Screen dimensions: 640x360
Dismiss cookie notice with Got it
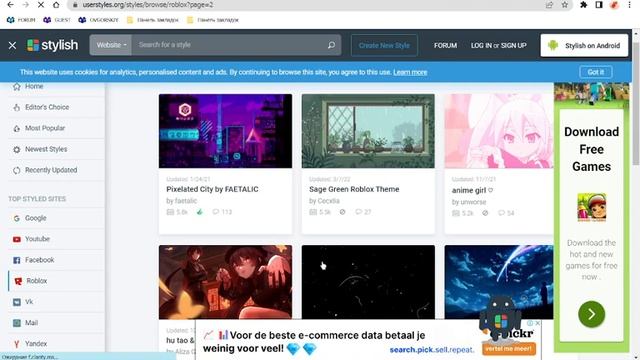tap(596, 72)
